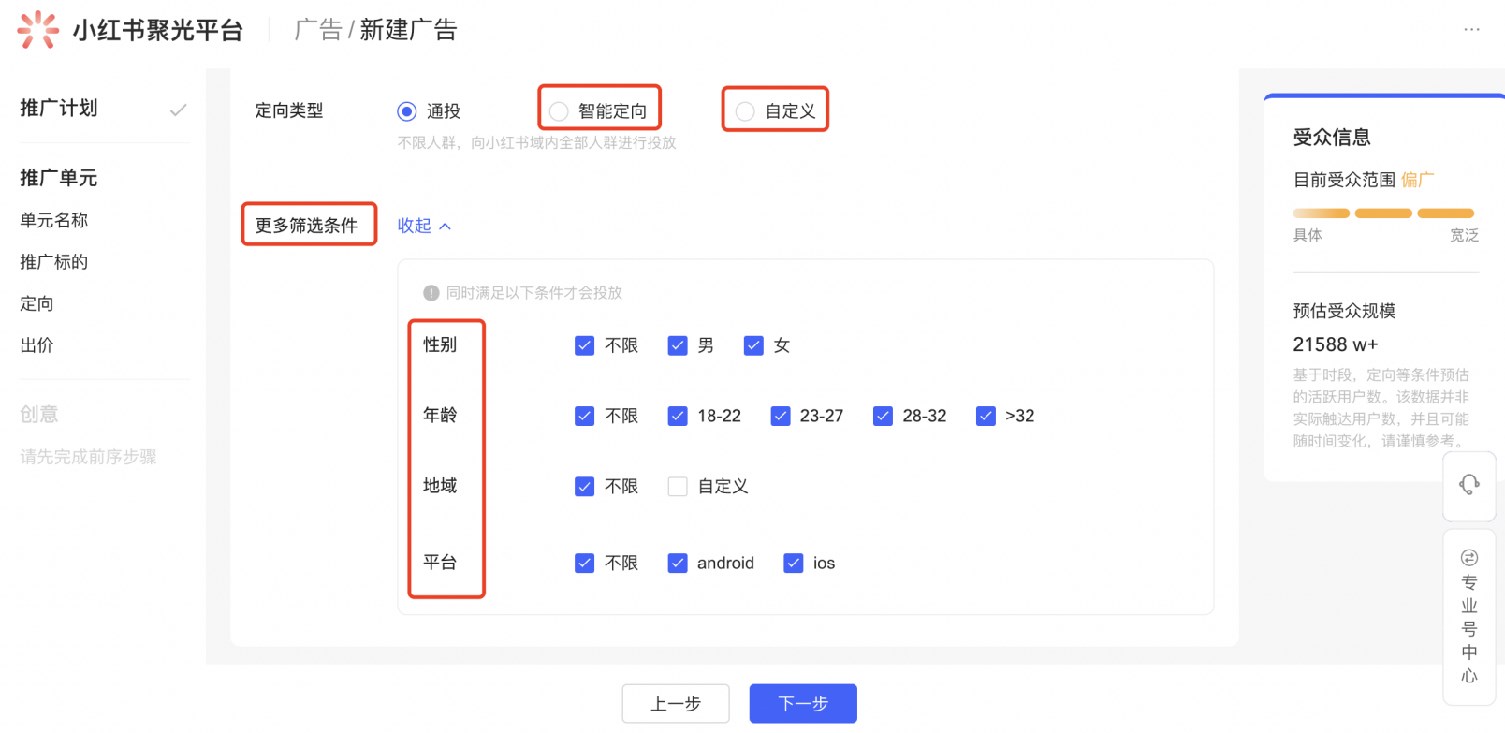Click the audience range indicator bar
The image size is (1505, 733).
(1383, 213)
